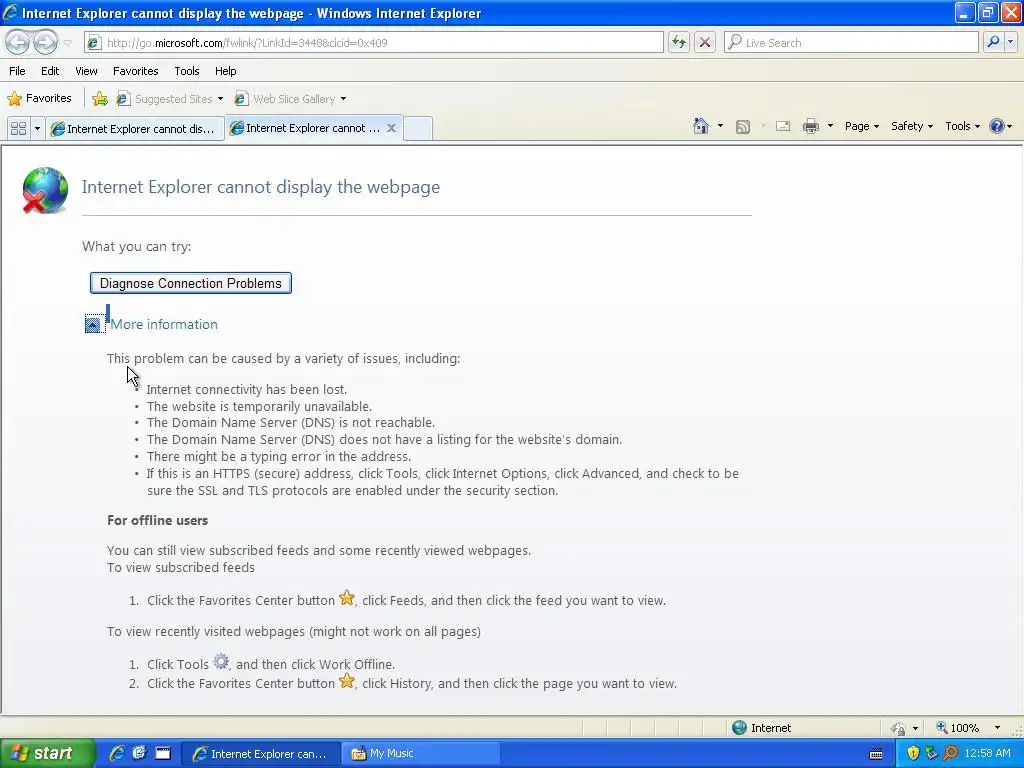
Task: Switch to Internet Explorer taskbar button
Action: click(x=261, y=754)
